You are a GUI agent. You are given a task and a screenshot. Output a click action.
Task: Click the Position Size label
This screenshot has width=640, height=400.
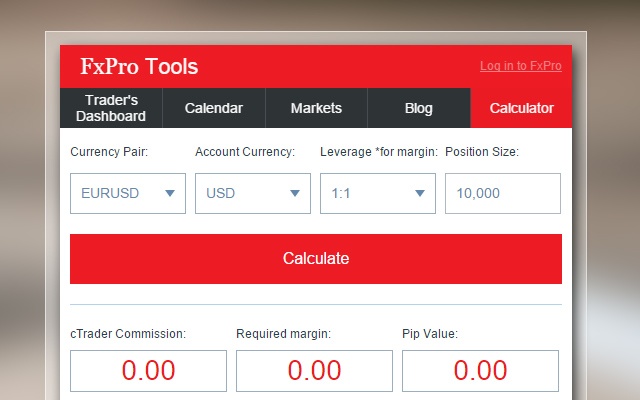[482, 152]
